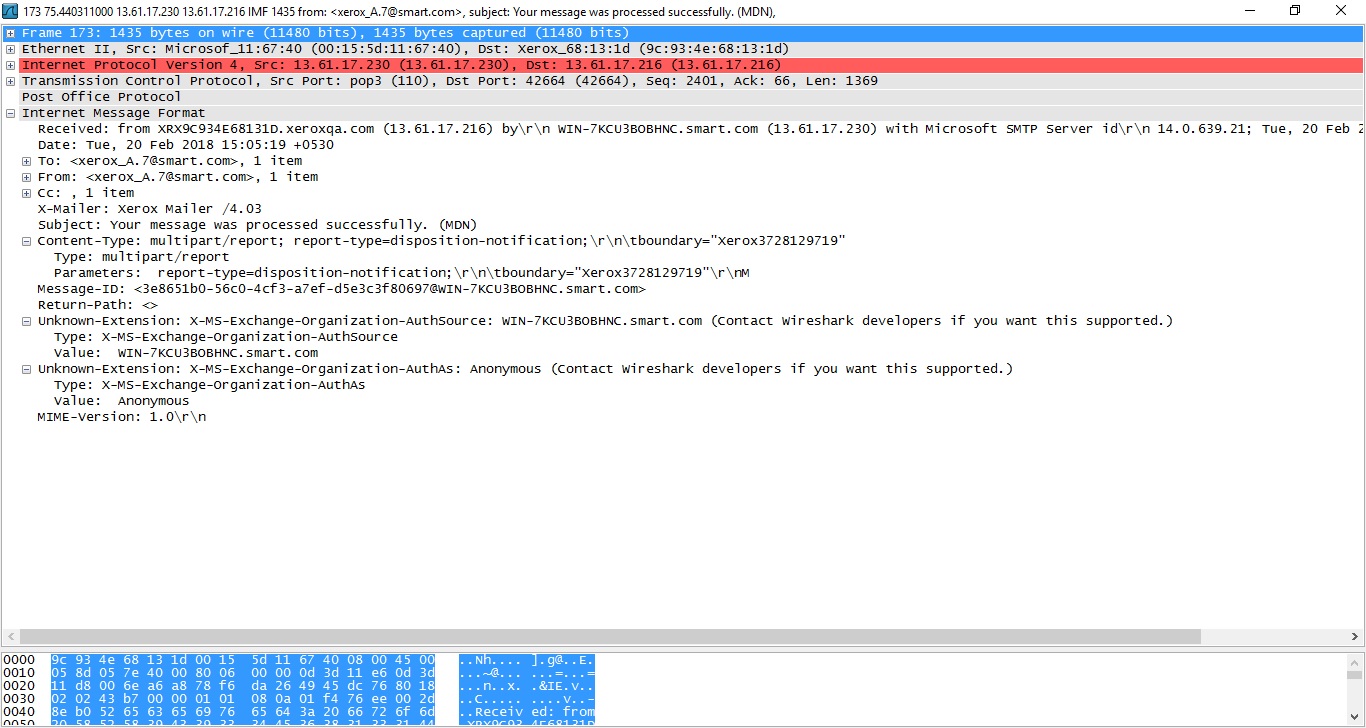Expand the Frame 173 tree node

[10, 33]
